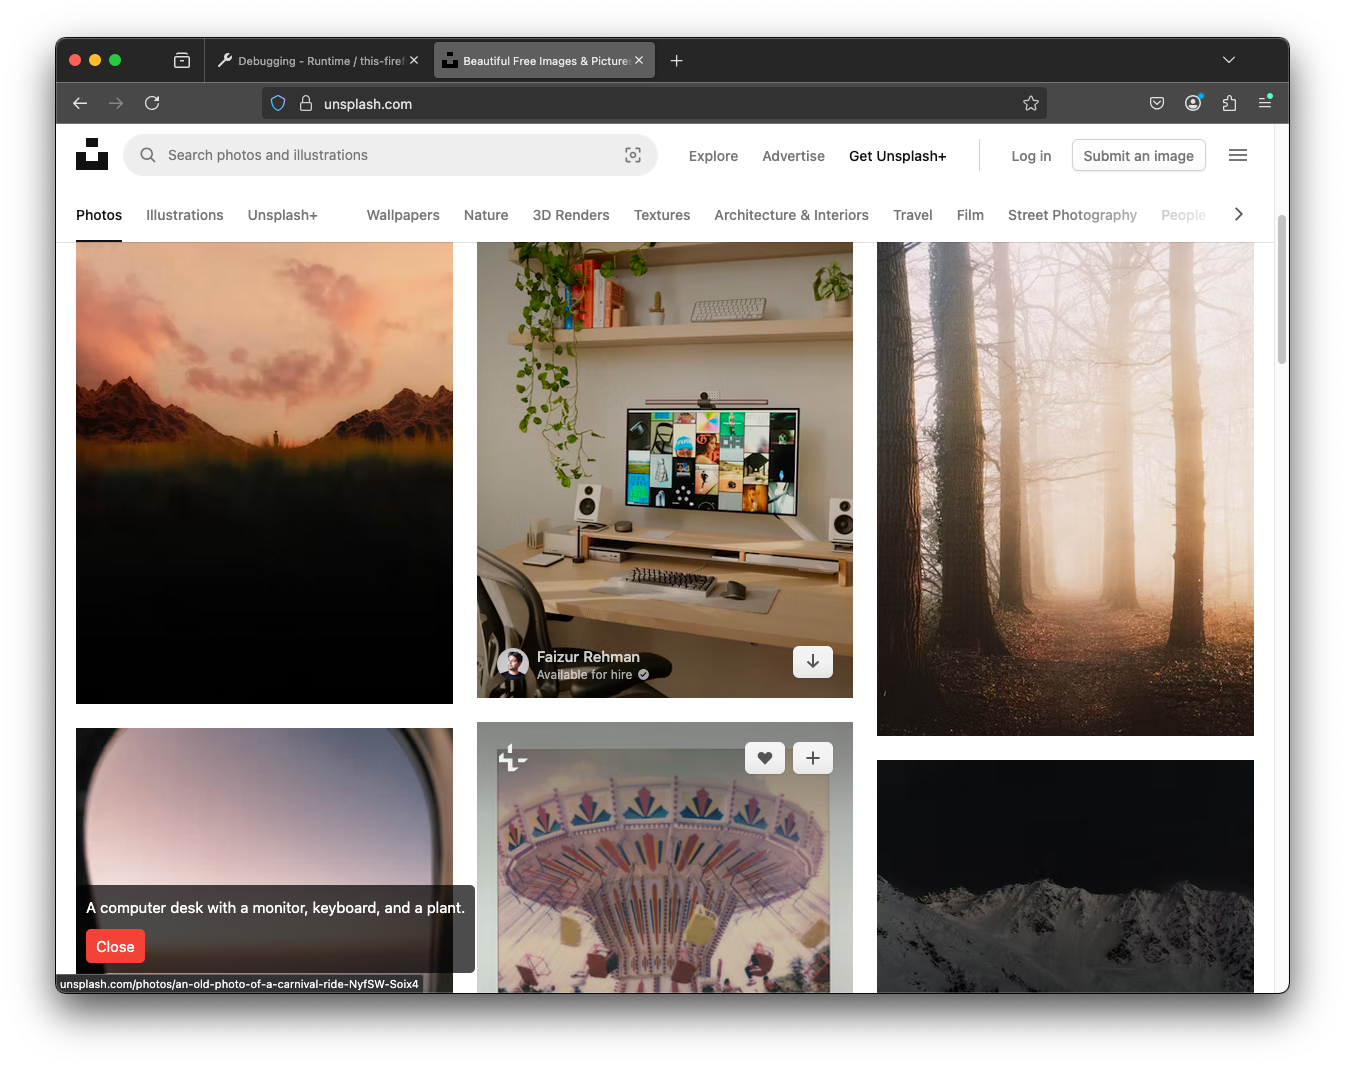Switch to Illustrations tab
This screenshot has height=1067, width=1345.
tap(185, 215)
